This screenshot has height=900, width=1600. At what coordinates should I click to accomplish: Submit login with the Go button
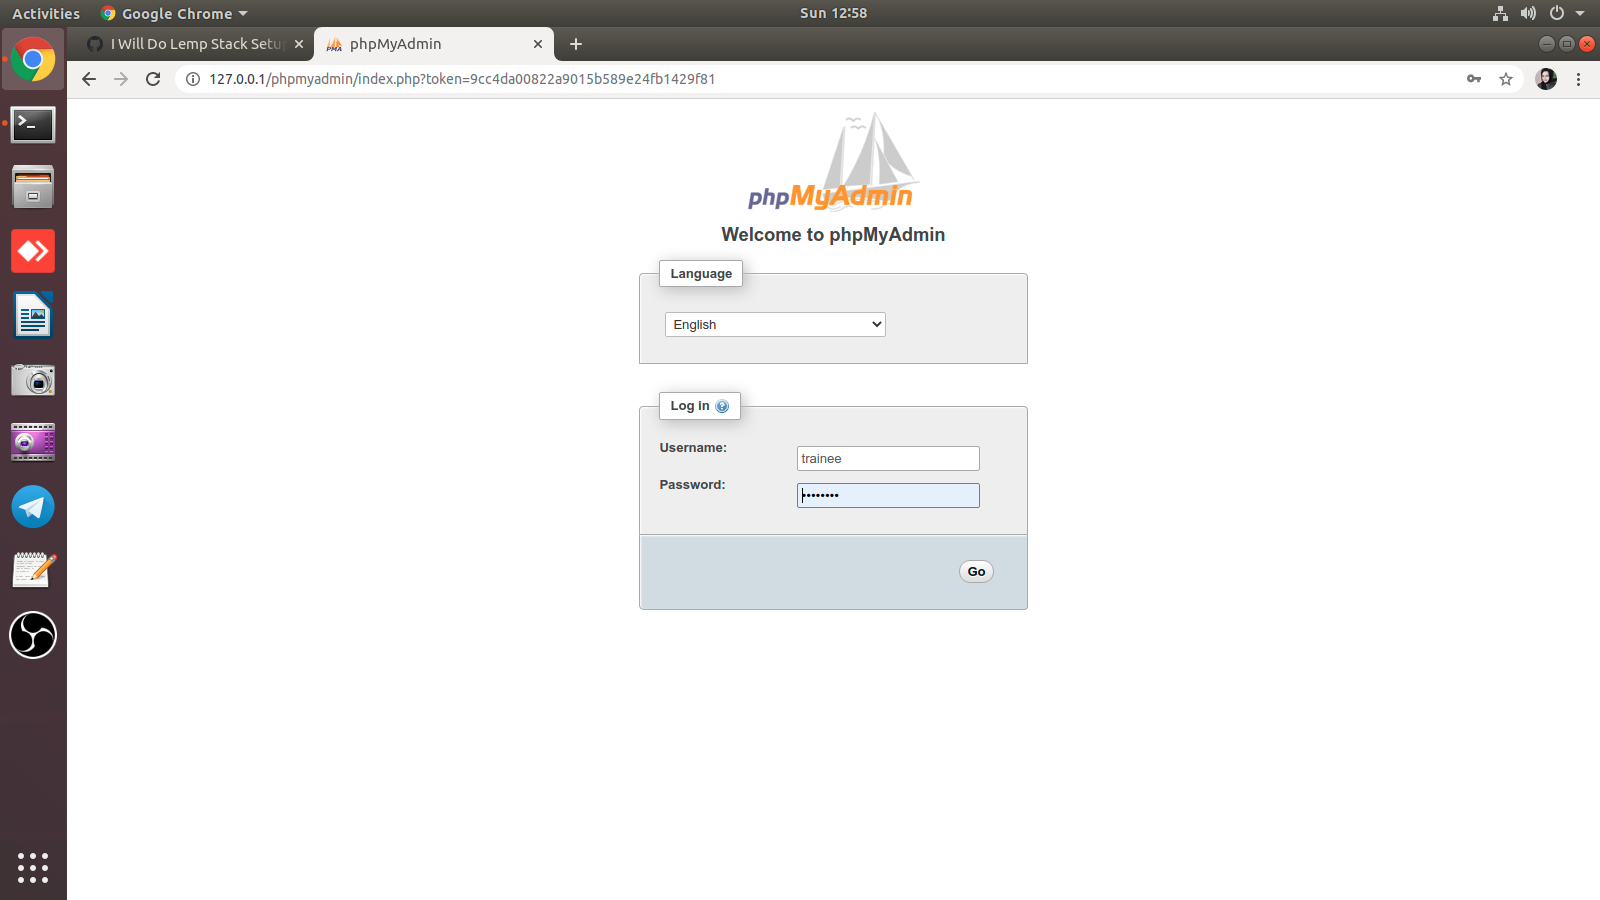coord(976,571)
